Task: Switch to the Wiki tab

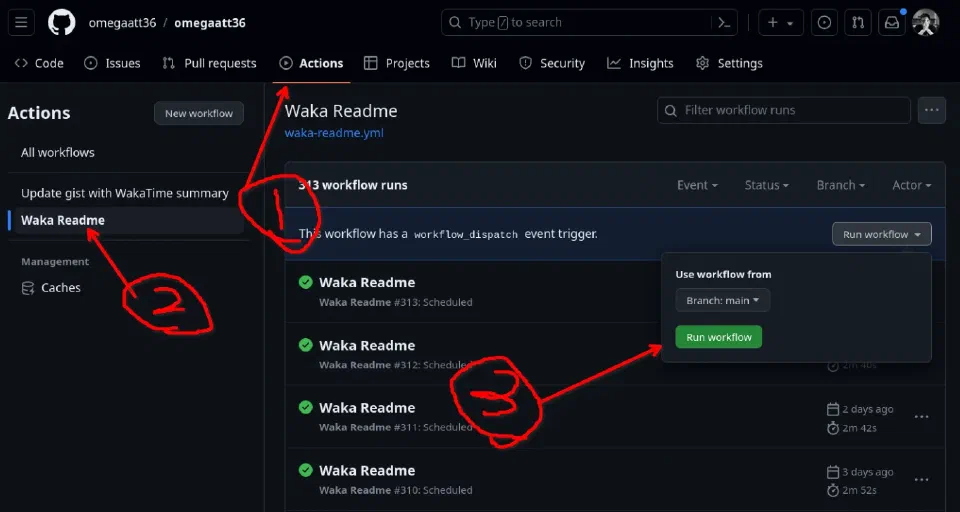Action: click(x=474, y=63)
